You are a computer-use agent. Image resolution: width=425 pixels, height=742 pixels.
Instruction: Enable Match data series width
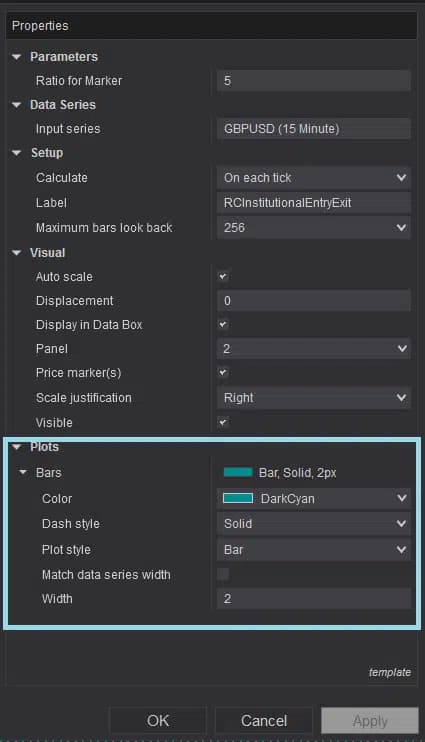pos(223,574)
